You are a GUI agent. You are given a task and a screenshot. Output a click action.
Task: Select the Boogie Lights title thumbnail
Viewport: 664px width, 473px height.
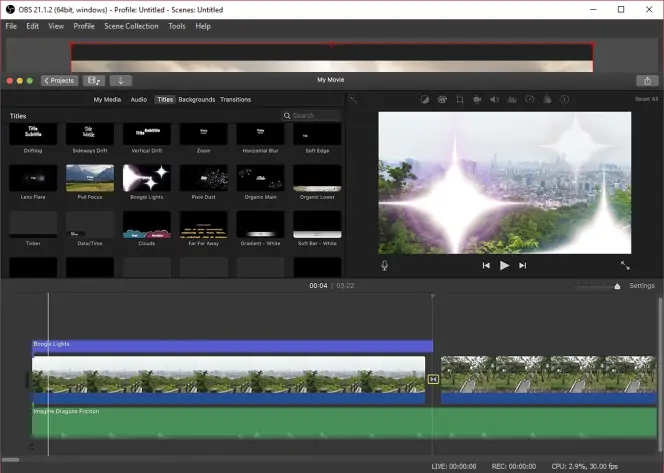pyautogui.click(x=147, y=178)
